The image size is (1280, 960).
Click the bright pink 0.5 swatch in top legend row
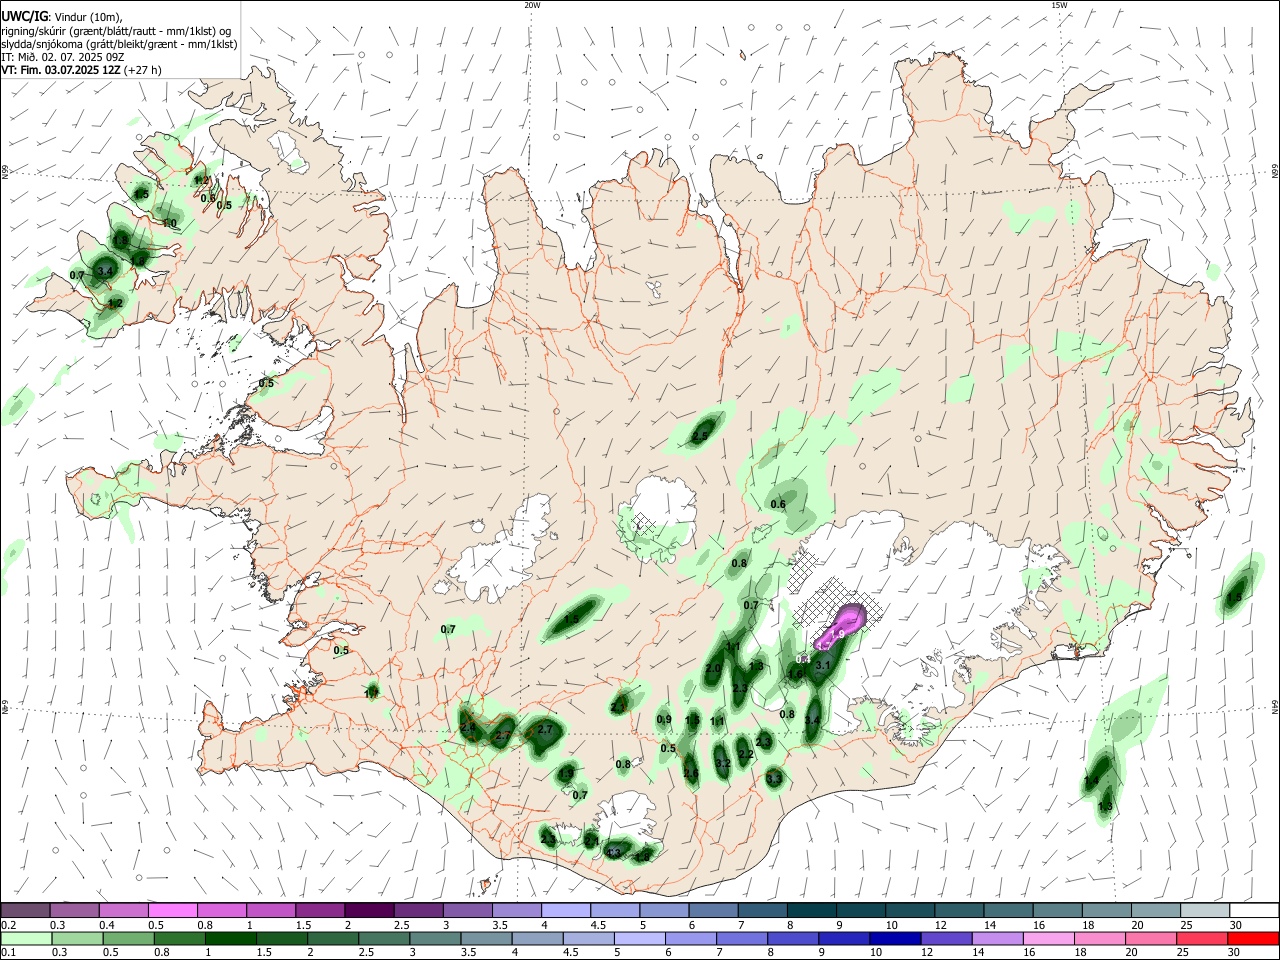point(172,910)
